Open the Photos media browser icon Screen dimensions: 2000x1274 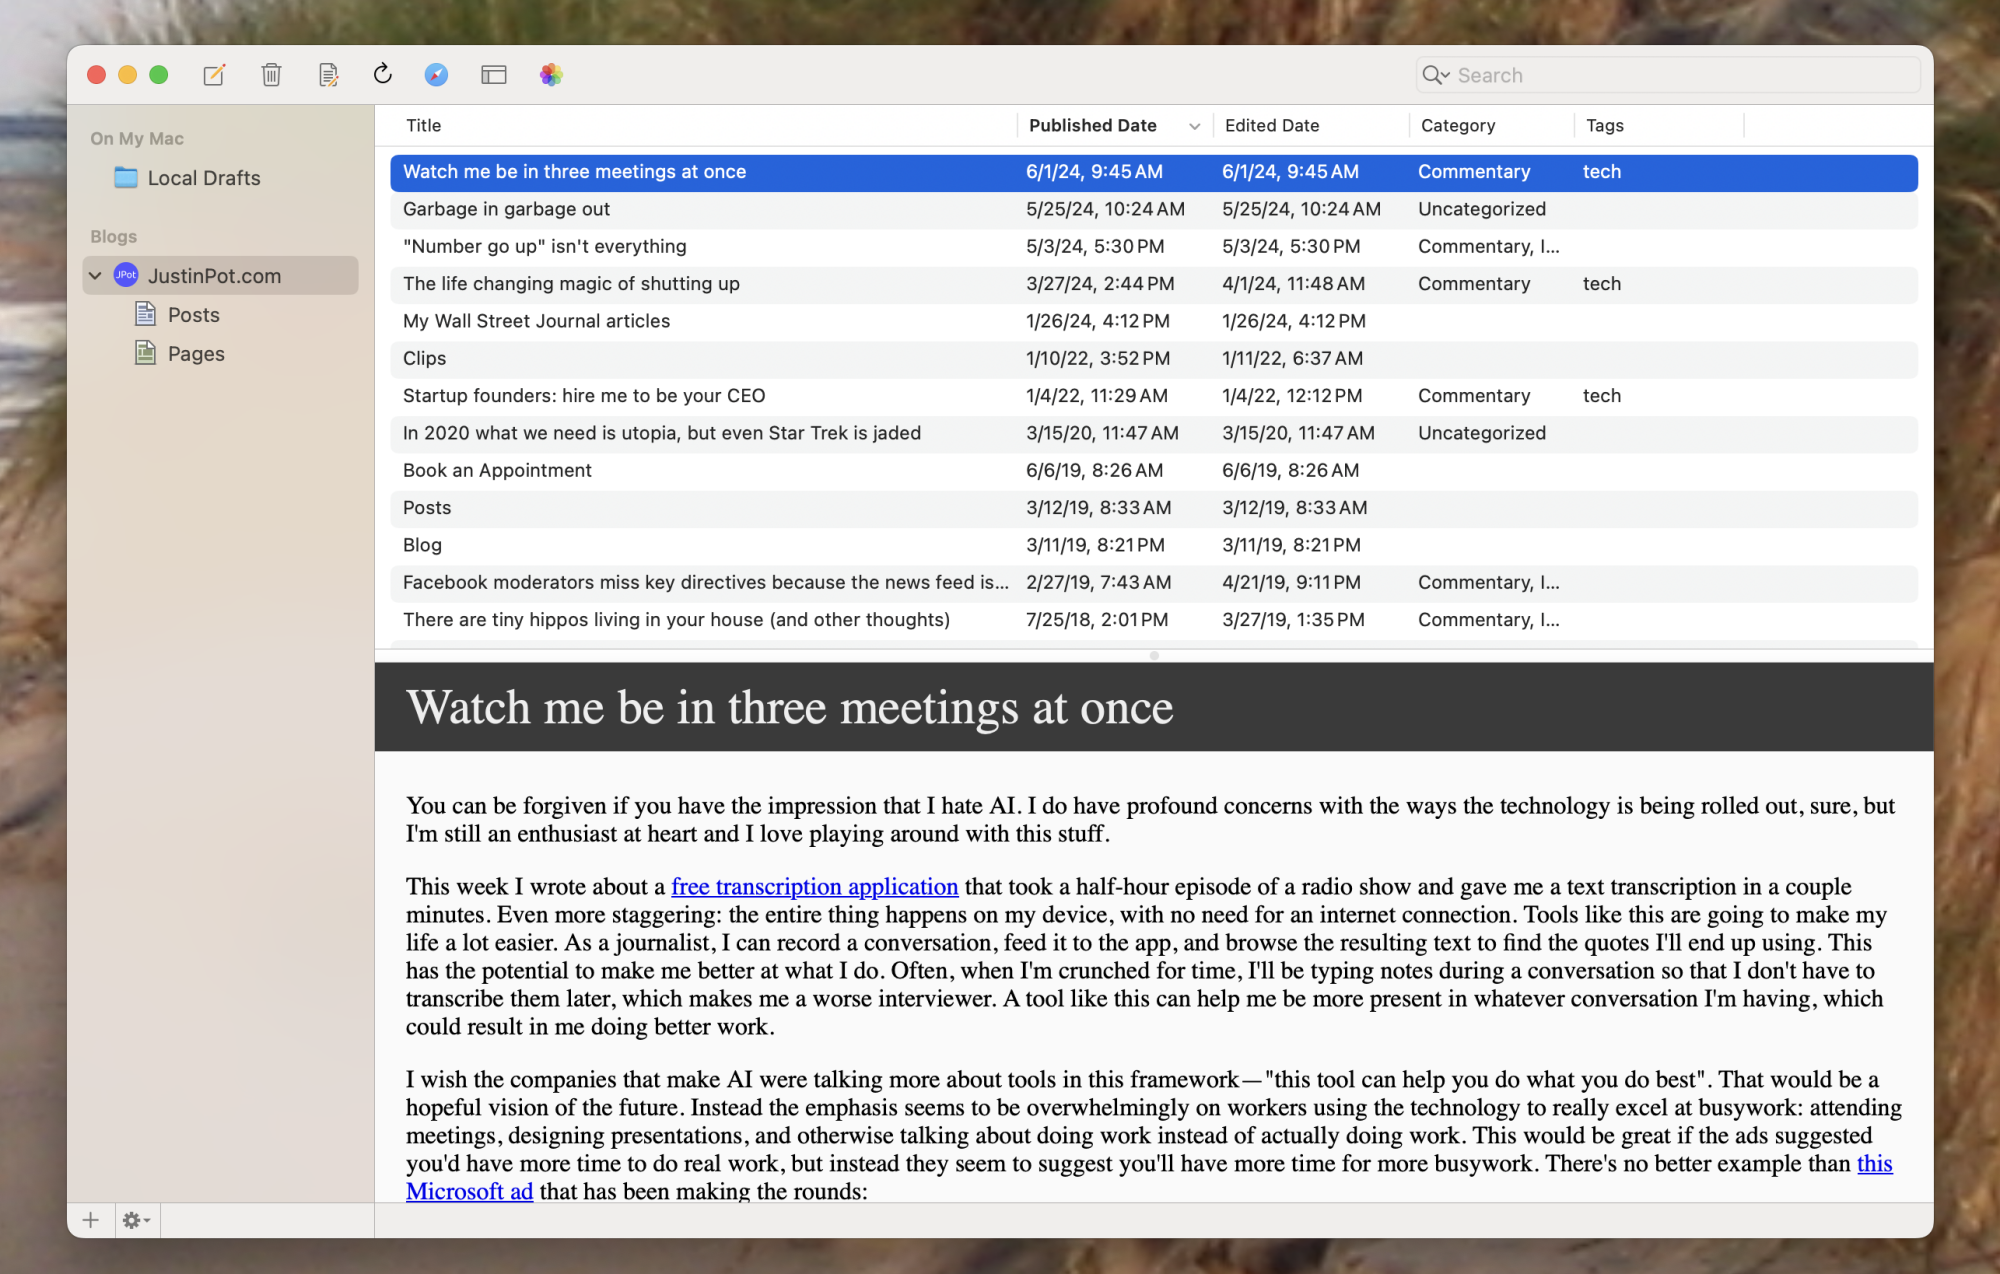click(x=551, y=75)
